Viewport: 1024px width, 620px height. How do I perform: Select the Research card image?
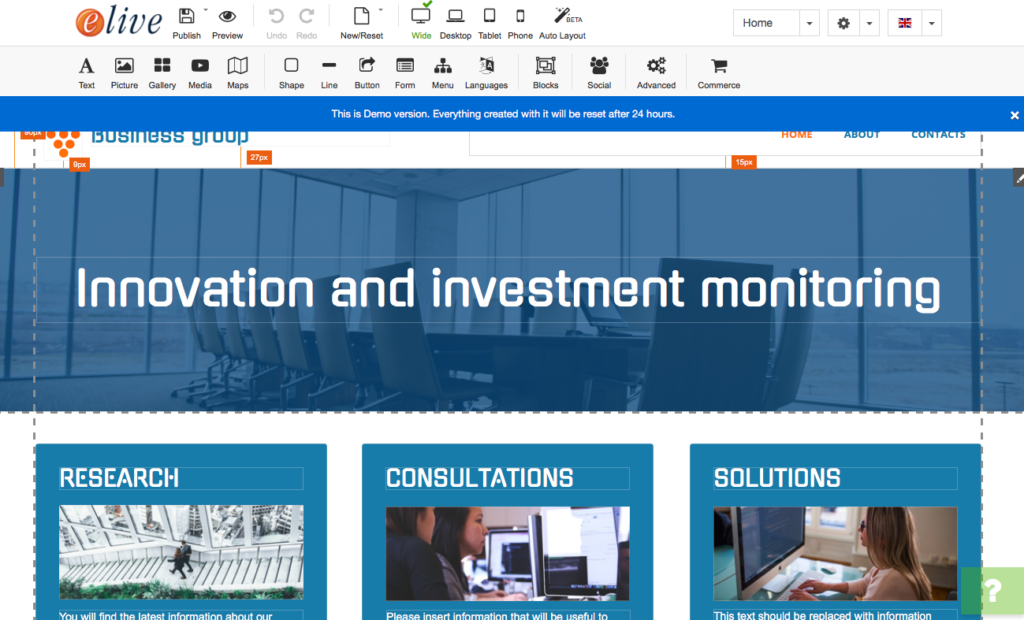(x=181, y=552)
